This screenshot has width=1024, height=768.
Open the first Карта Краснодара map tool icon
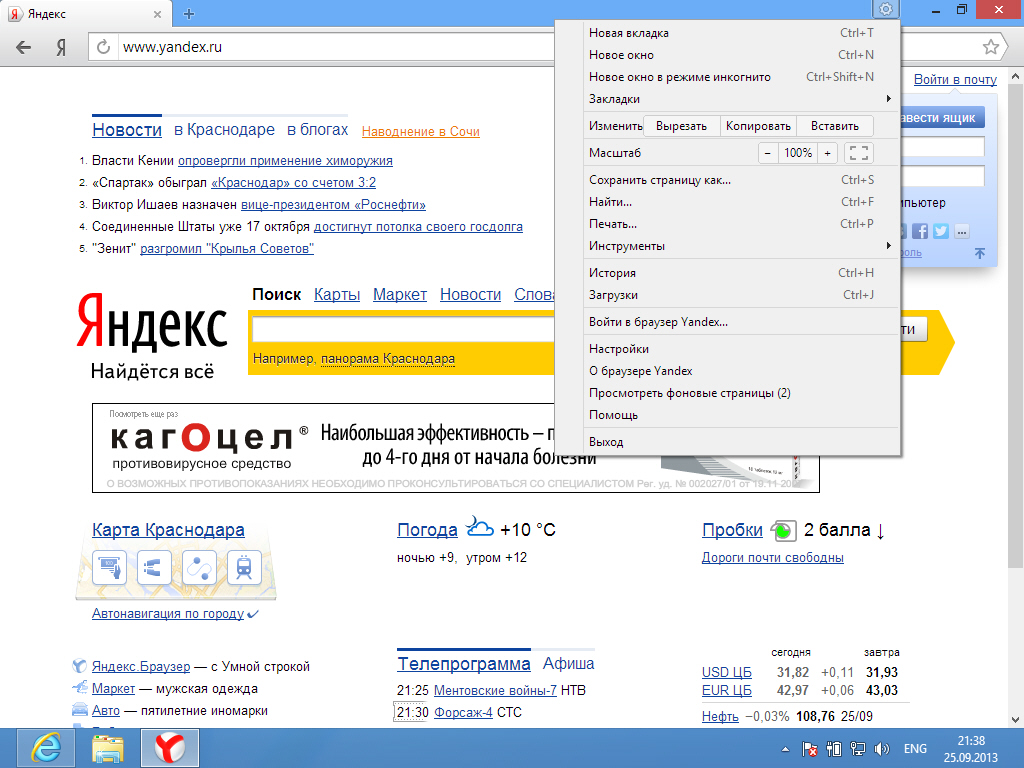pos(110,567)
